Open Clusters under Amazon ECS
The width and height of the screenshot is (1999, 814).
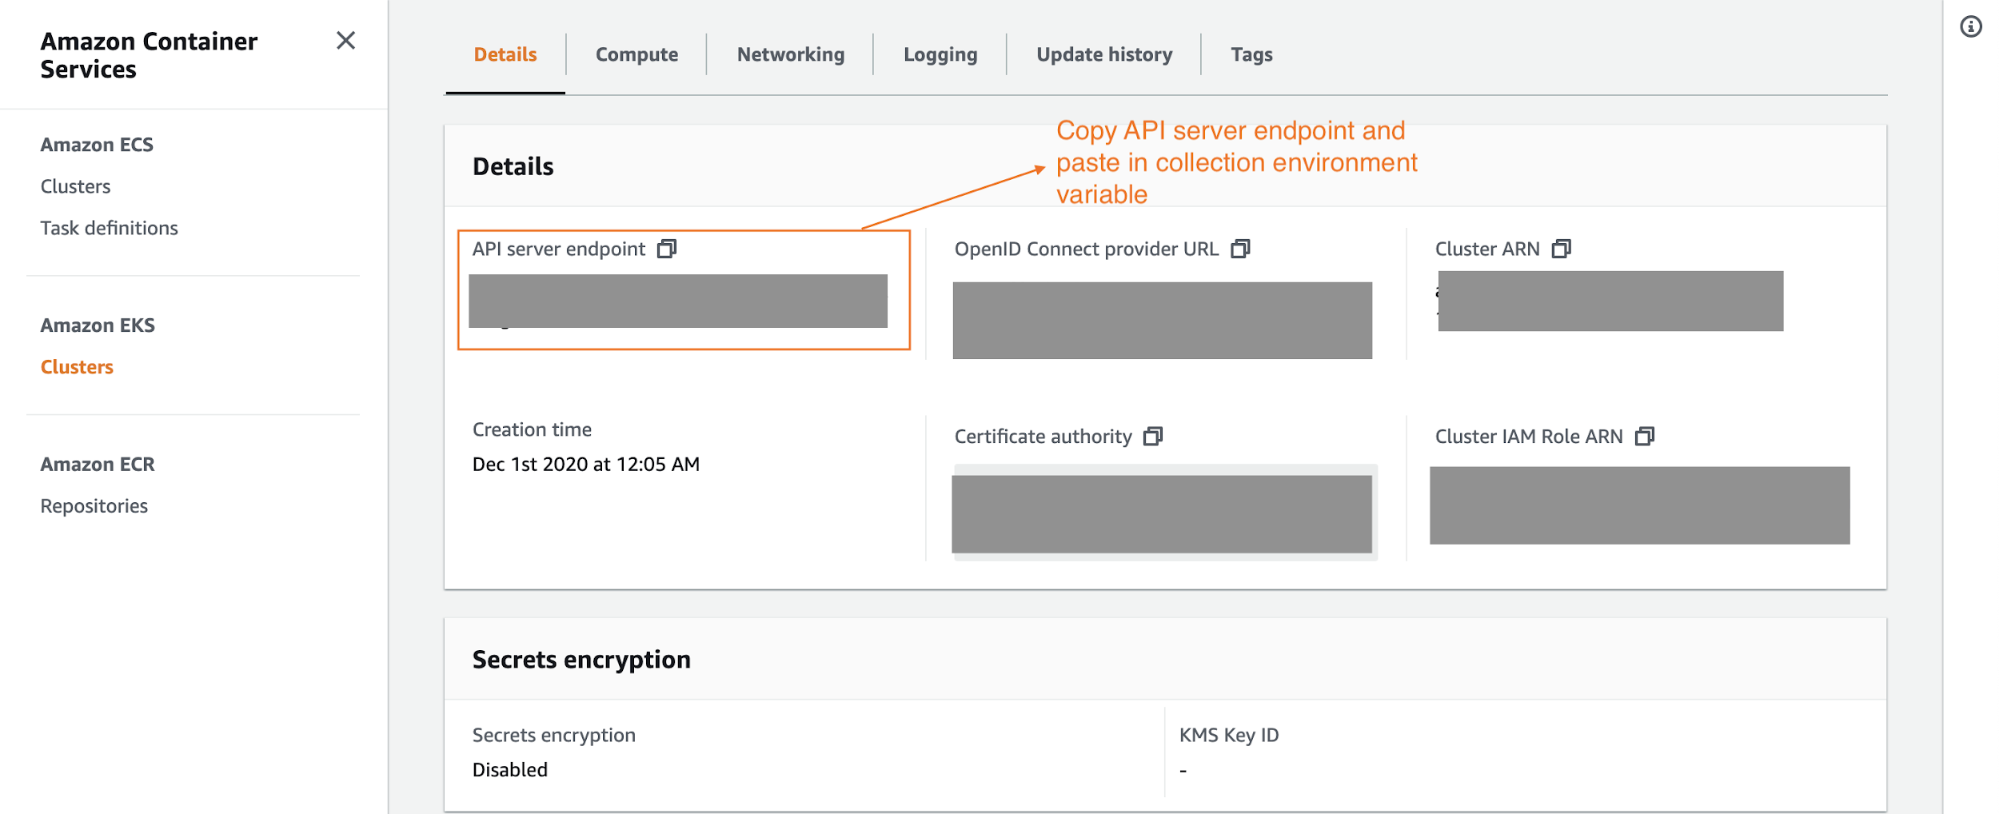pos(76,187)
